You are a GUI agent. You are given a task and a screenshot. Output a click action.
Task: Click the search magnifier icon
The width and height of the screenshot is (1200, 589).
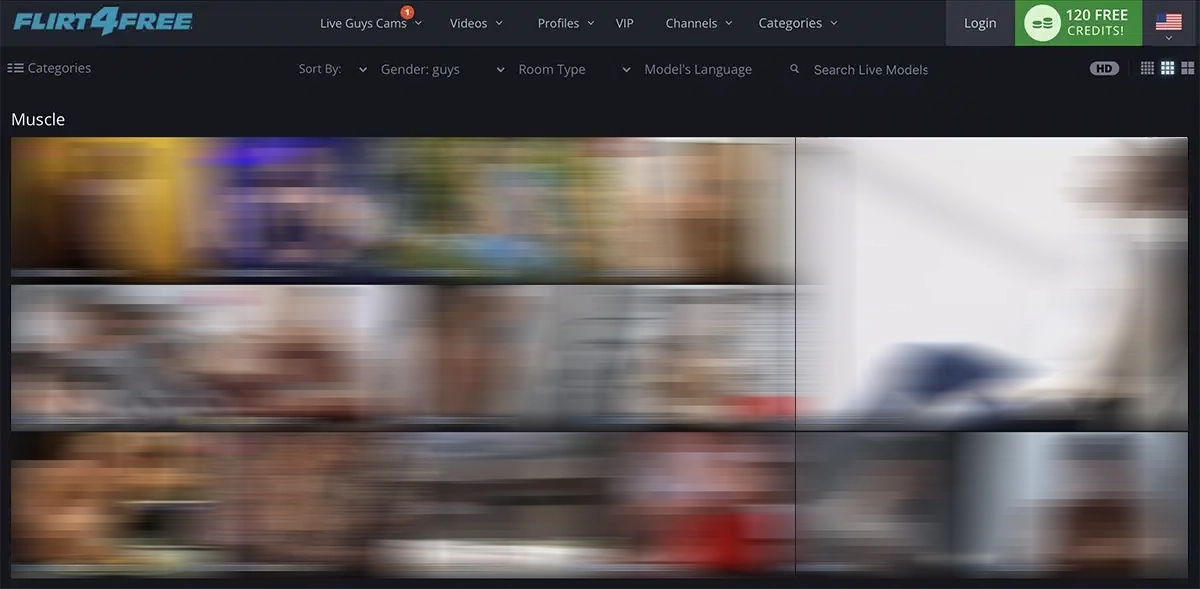[x=795, y=69]
